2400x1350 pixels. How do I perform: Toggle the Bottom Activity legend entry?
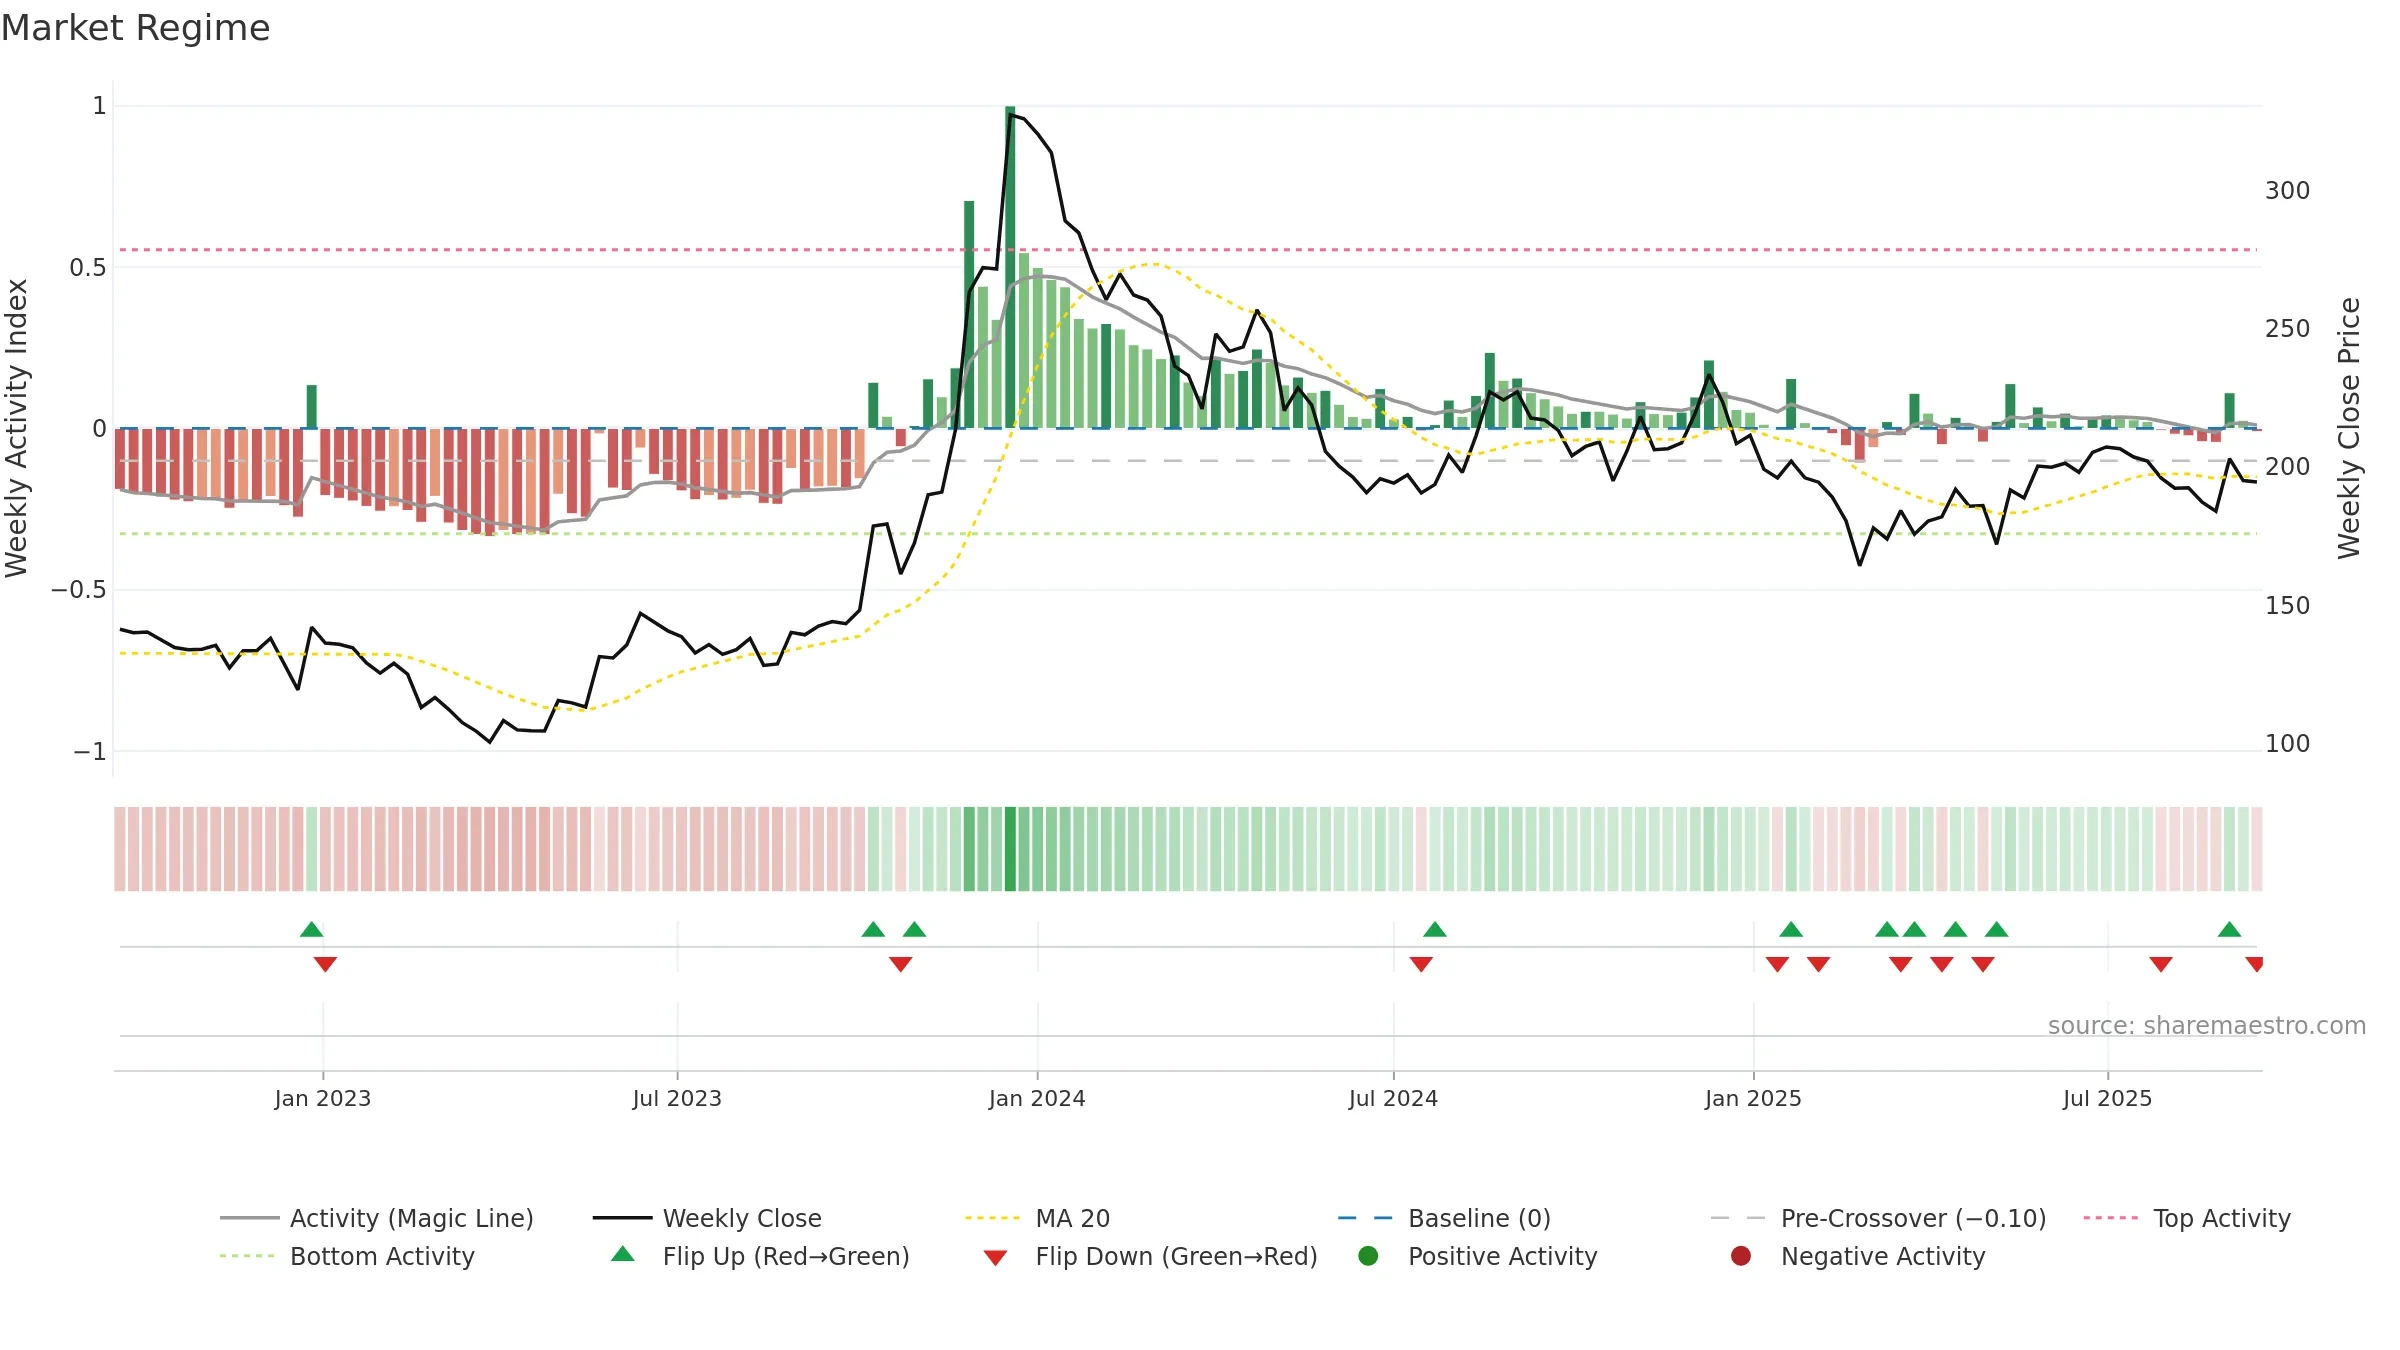(x=347, y=1256)
